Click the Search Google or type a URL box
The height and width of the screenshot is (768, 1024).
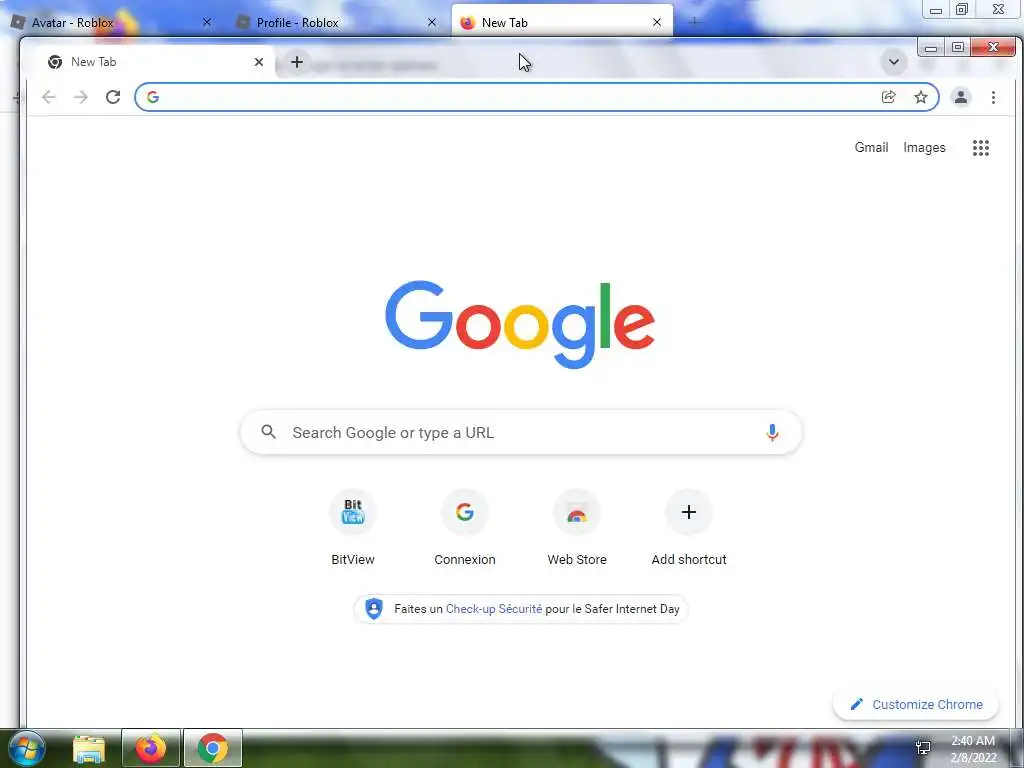pos(521,432)
